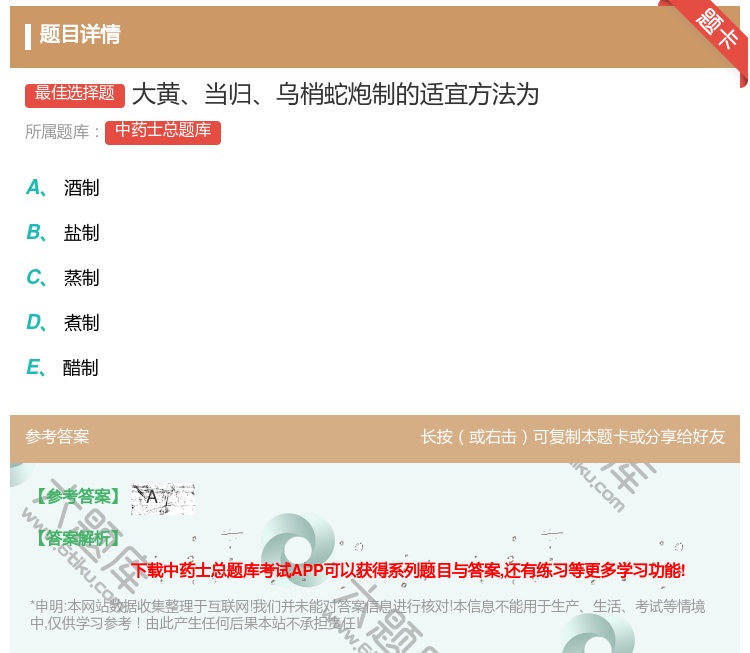The height and width of the screenshot is (653, 750).
Task: Select answer option C 蒸制
Action: tap(63, 277)
